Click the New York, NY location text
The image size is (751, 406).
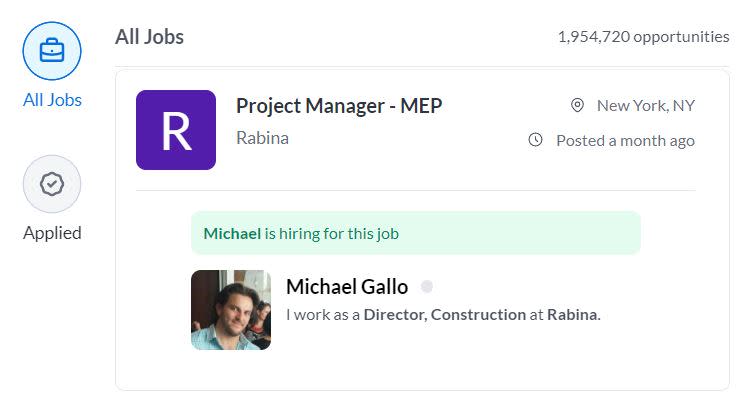click(x=645, y=105)
